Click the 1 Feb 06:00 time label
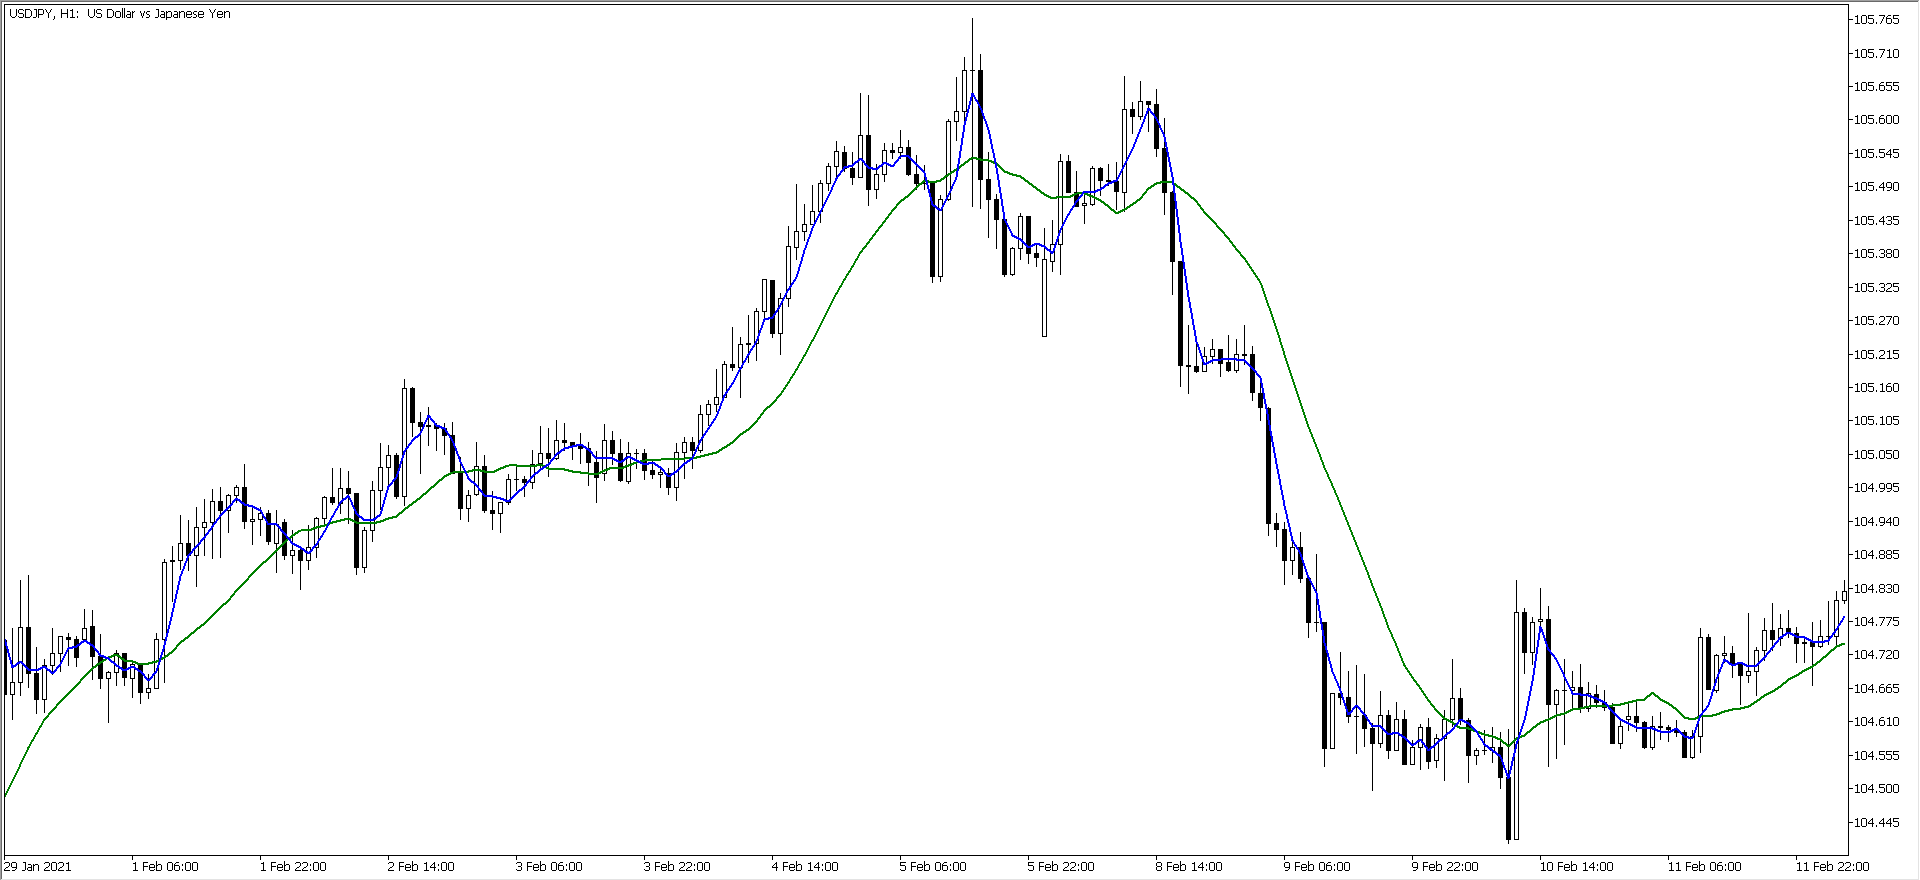Image resolution: width=1920 pixels, height=880 pixels. (165, 867)
